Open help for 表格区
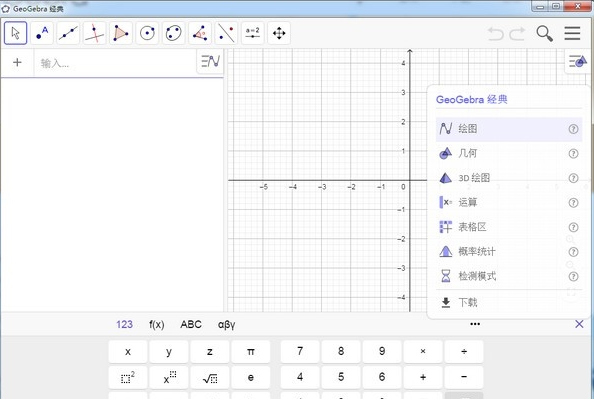The height and width of the screenshot is (399, 594). 573,227
